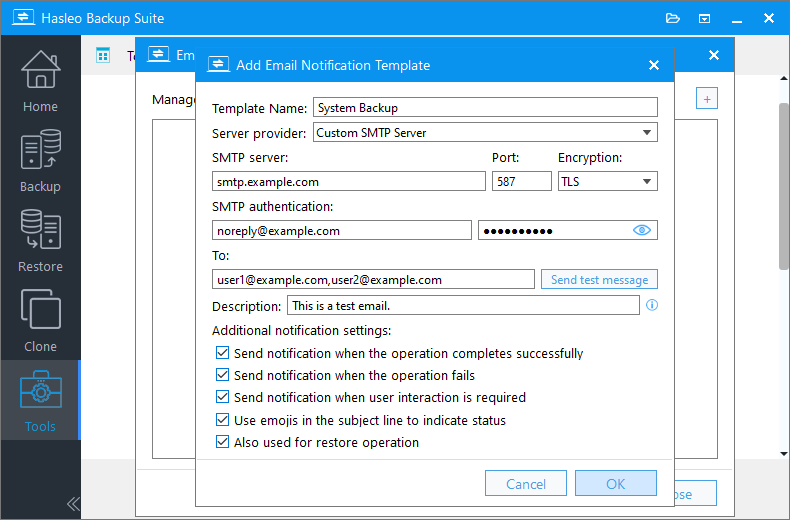Expand the Server provider dropdown
The height and width of the screenshot is (520, 790).
(x=647, y=133)
